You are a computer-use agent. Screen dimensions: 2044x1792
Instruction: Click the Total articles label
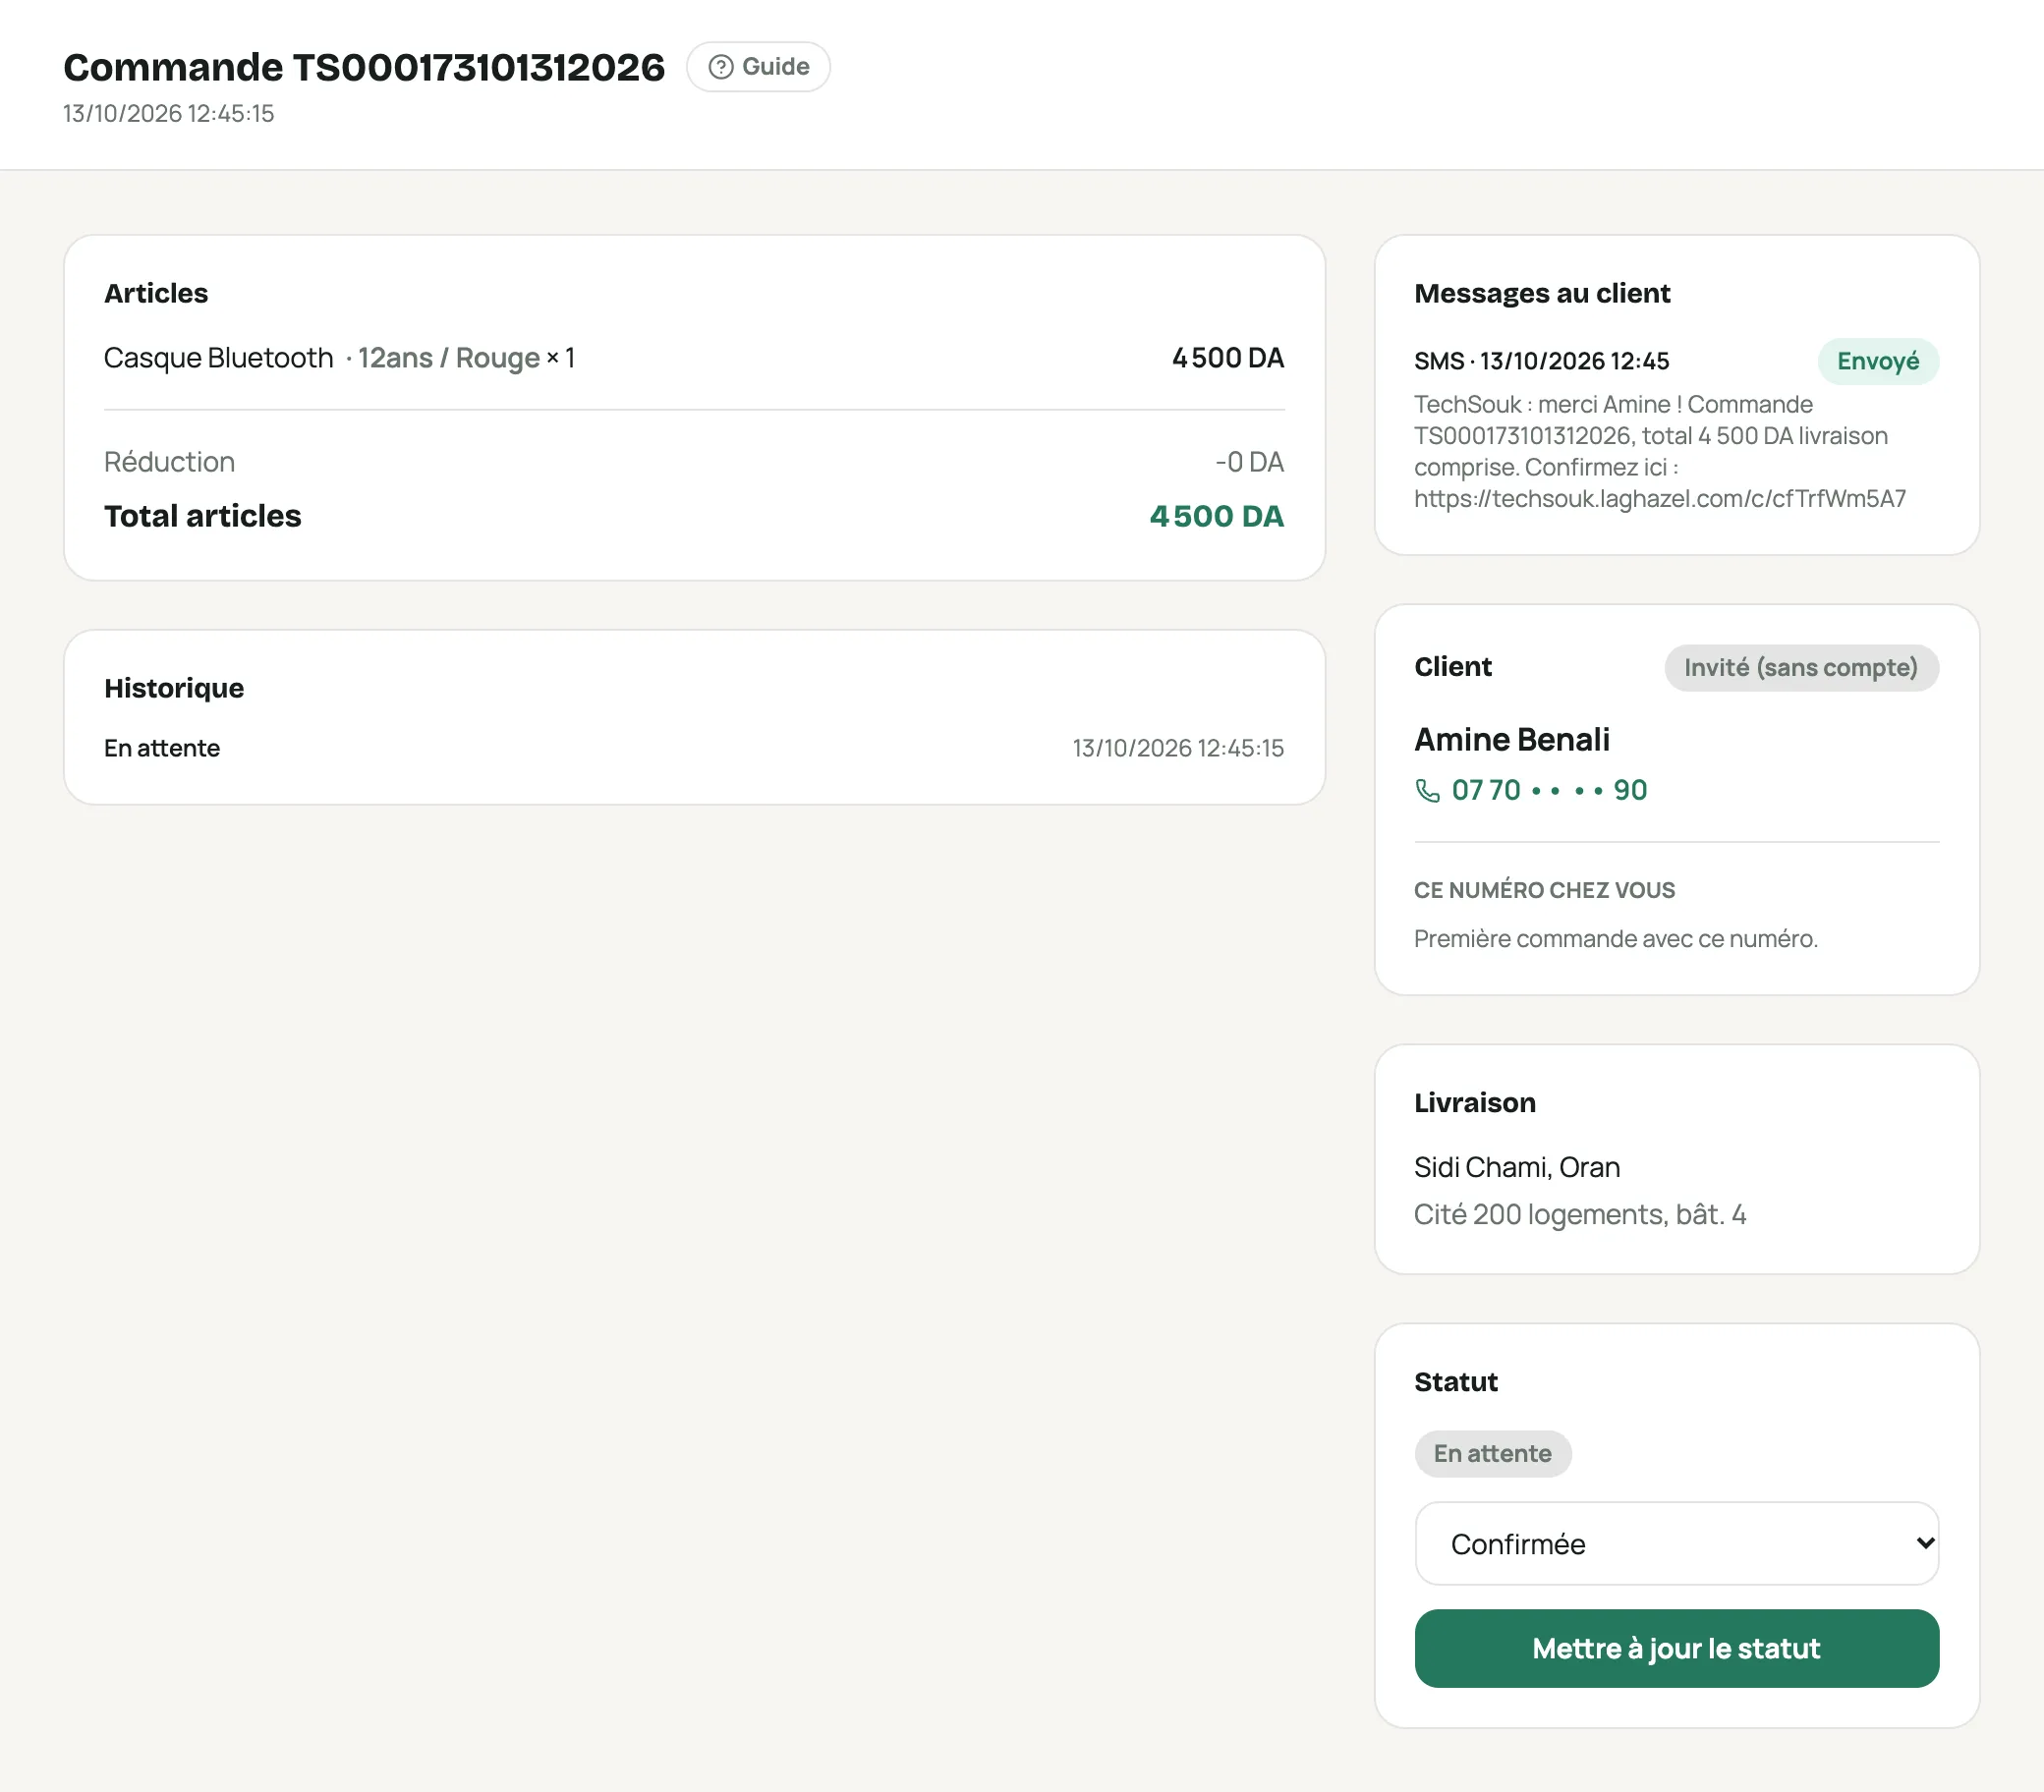point(202,516)
